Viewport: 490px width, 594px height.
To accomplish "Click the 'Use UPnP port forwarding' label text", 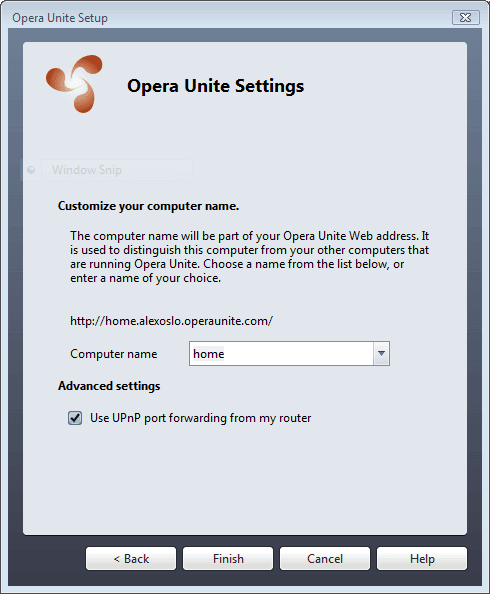I will point(200,418).
